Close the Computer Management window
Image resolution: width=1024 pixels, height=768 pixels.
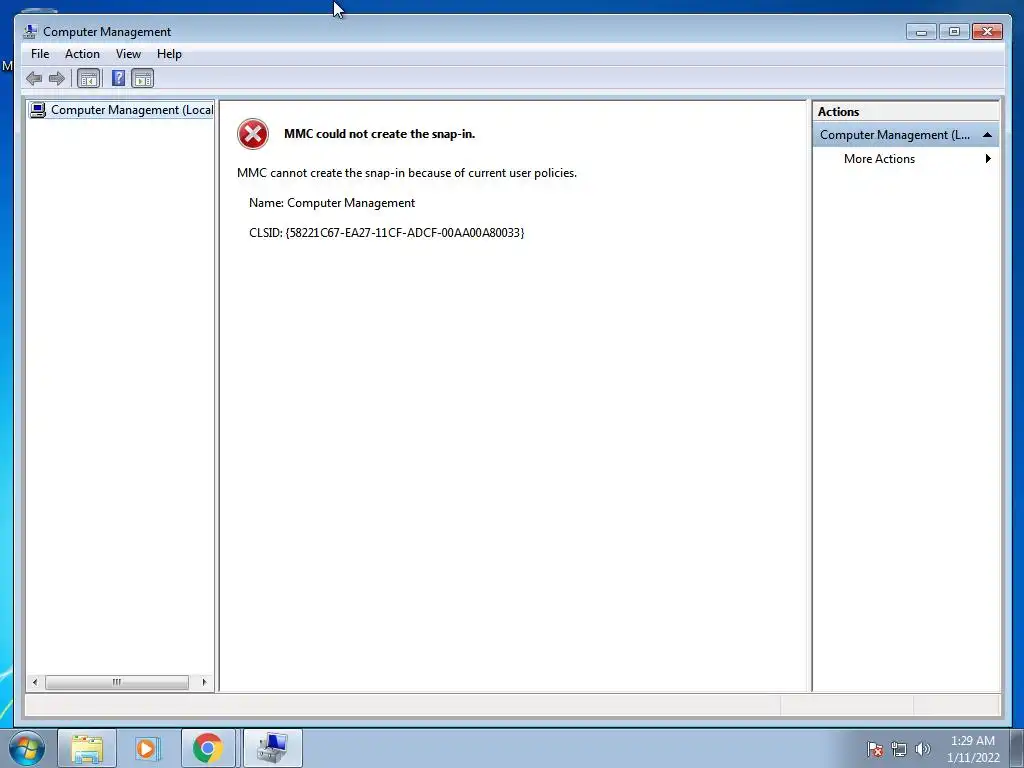987,31
